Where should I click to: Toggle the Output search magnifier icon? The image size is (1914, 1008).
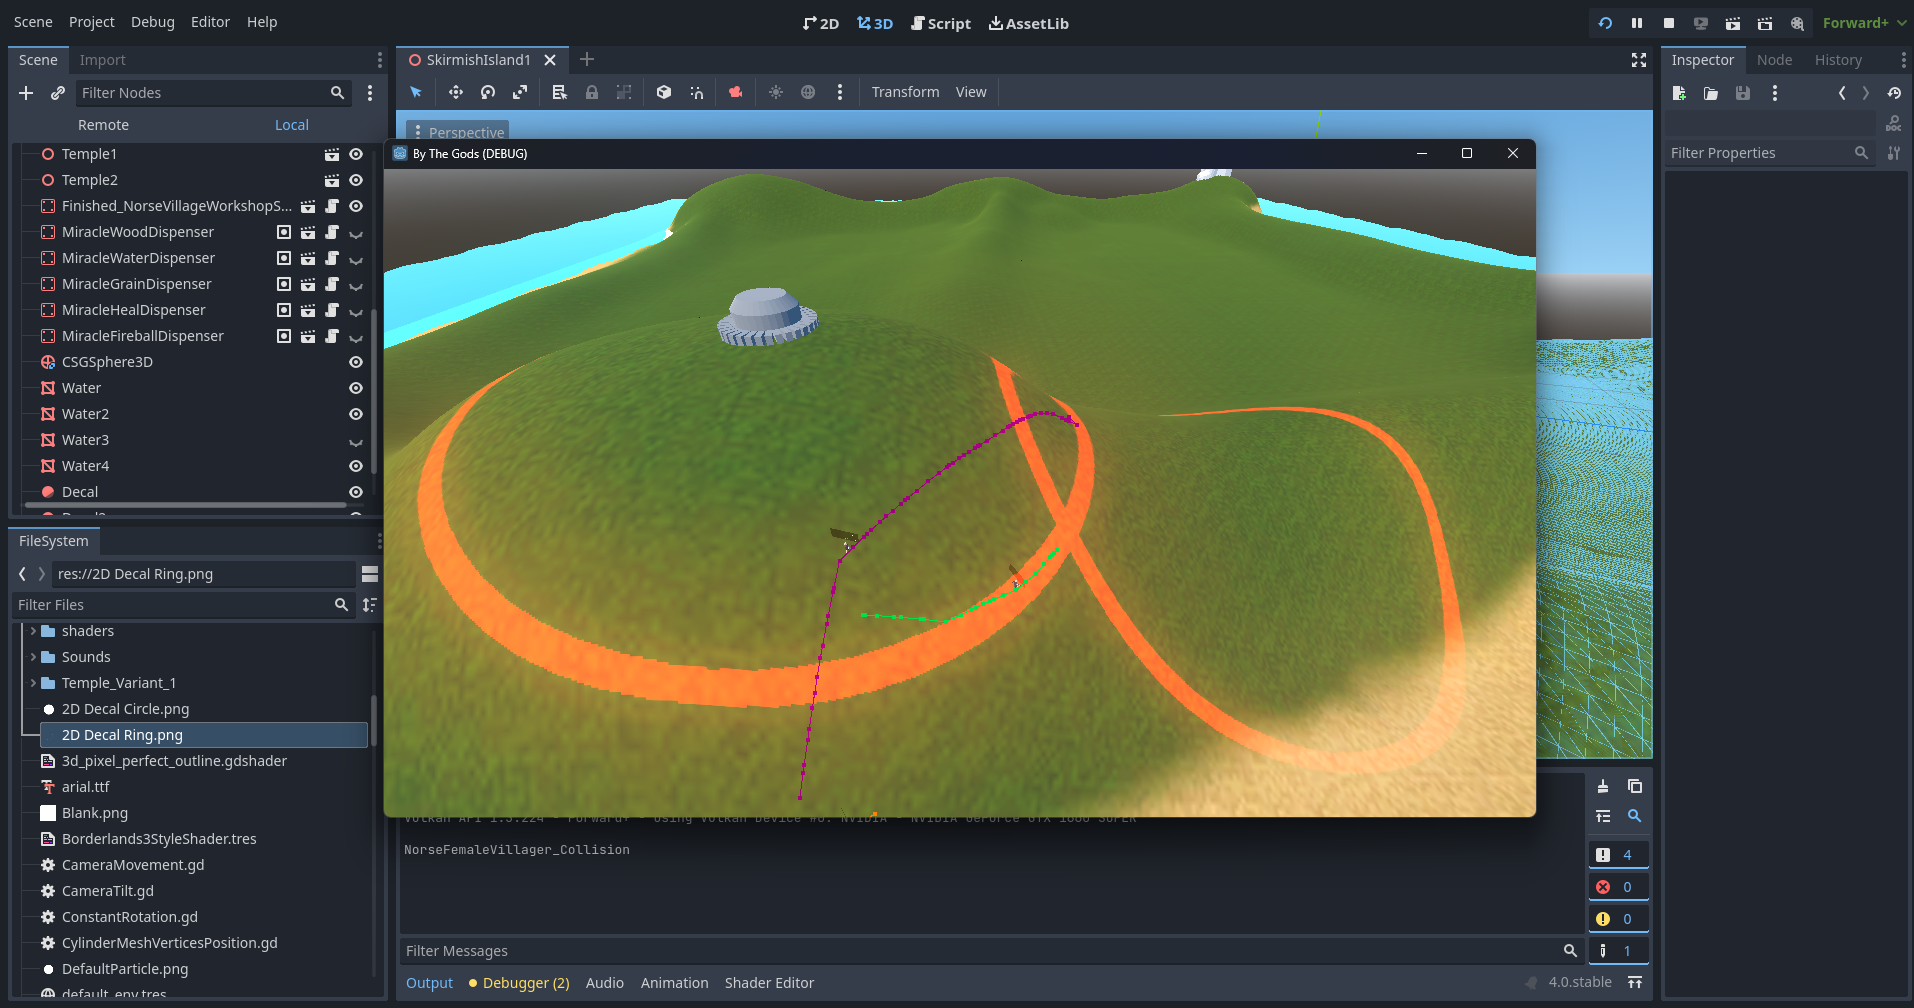[x=1635, y=816]
